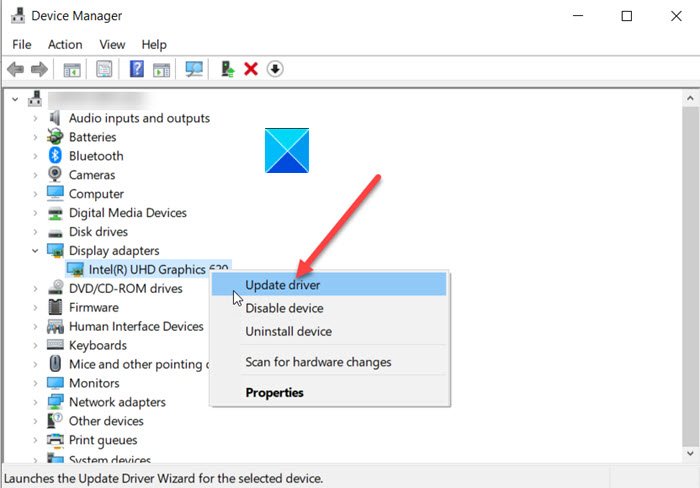The height and width of the screenshot is (488, 700).
Task: Click the Disk drives icon
Action: 55,233
